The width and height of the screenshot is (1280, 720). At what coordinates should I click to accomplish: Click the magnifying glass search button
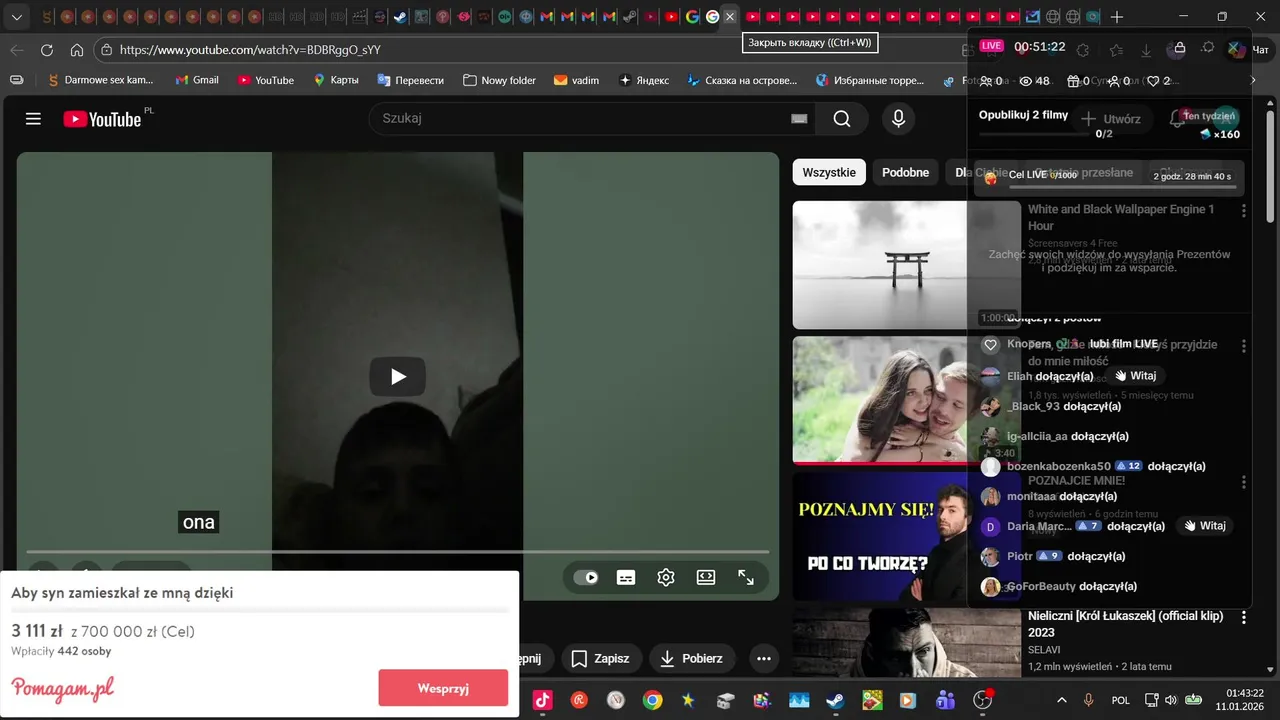coord(842,119)
